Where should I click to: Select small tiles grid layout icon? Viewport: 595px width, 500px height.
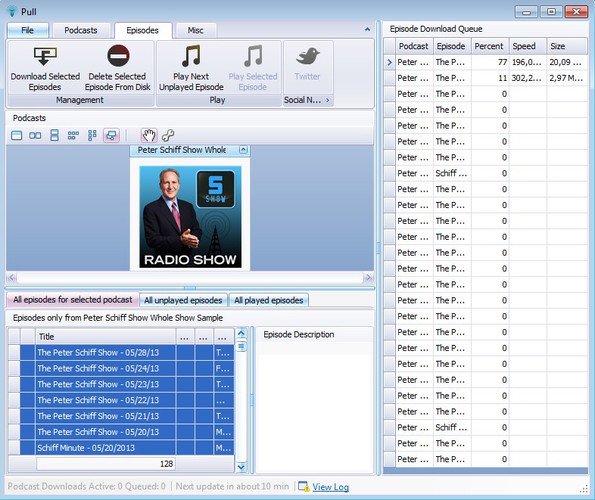pos(73,135)
